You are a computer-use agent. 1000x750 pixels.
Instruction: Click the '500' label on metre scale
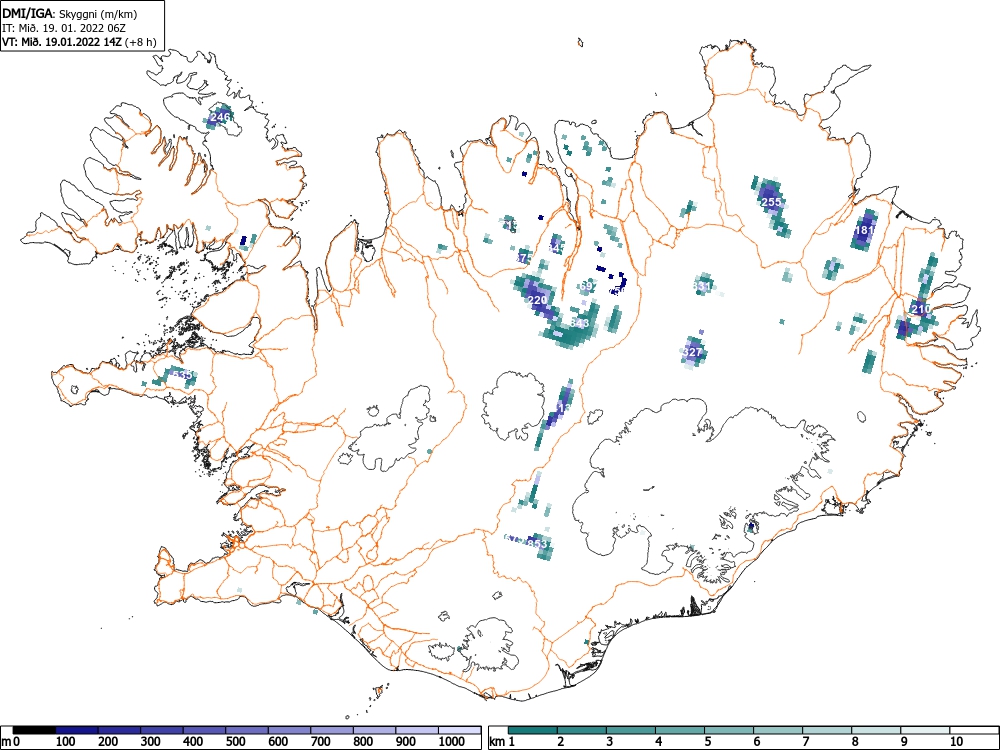click(x=235, y=742)
